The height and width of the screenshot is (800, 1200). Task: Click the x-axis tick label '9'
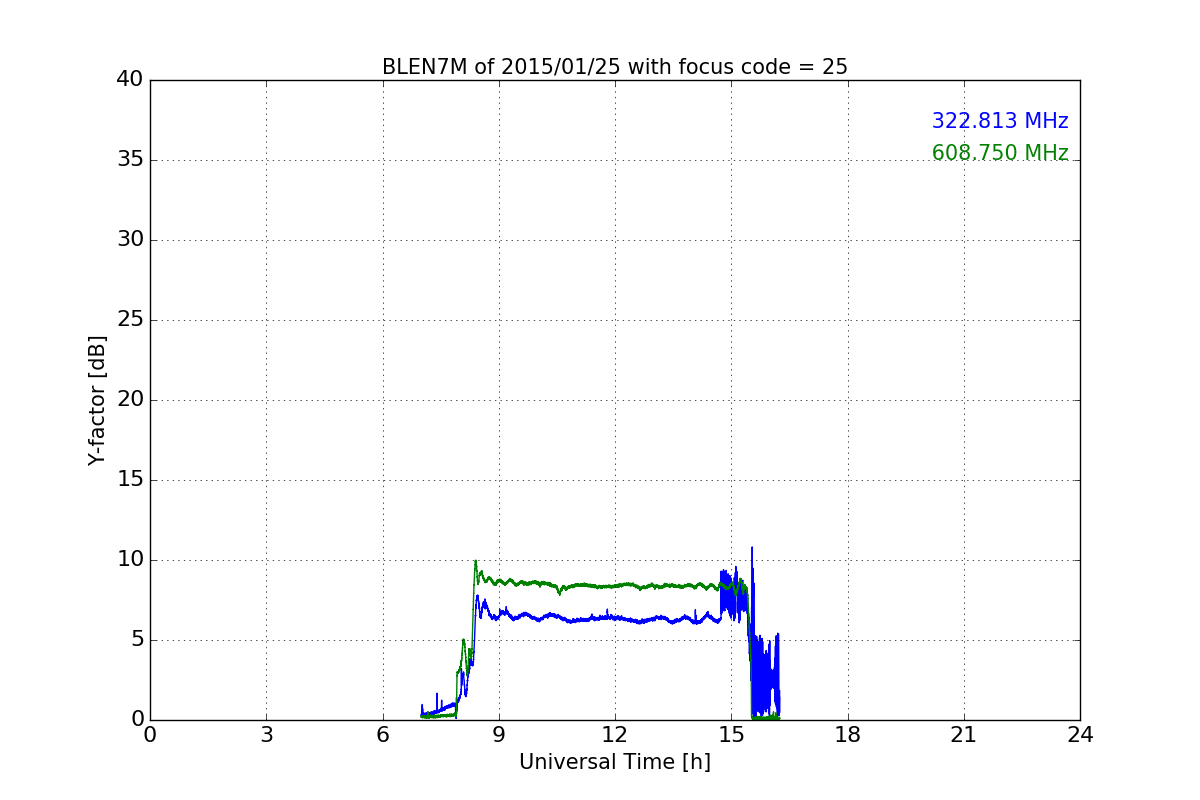coord(499,734)
